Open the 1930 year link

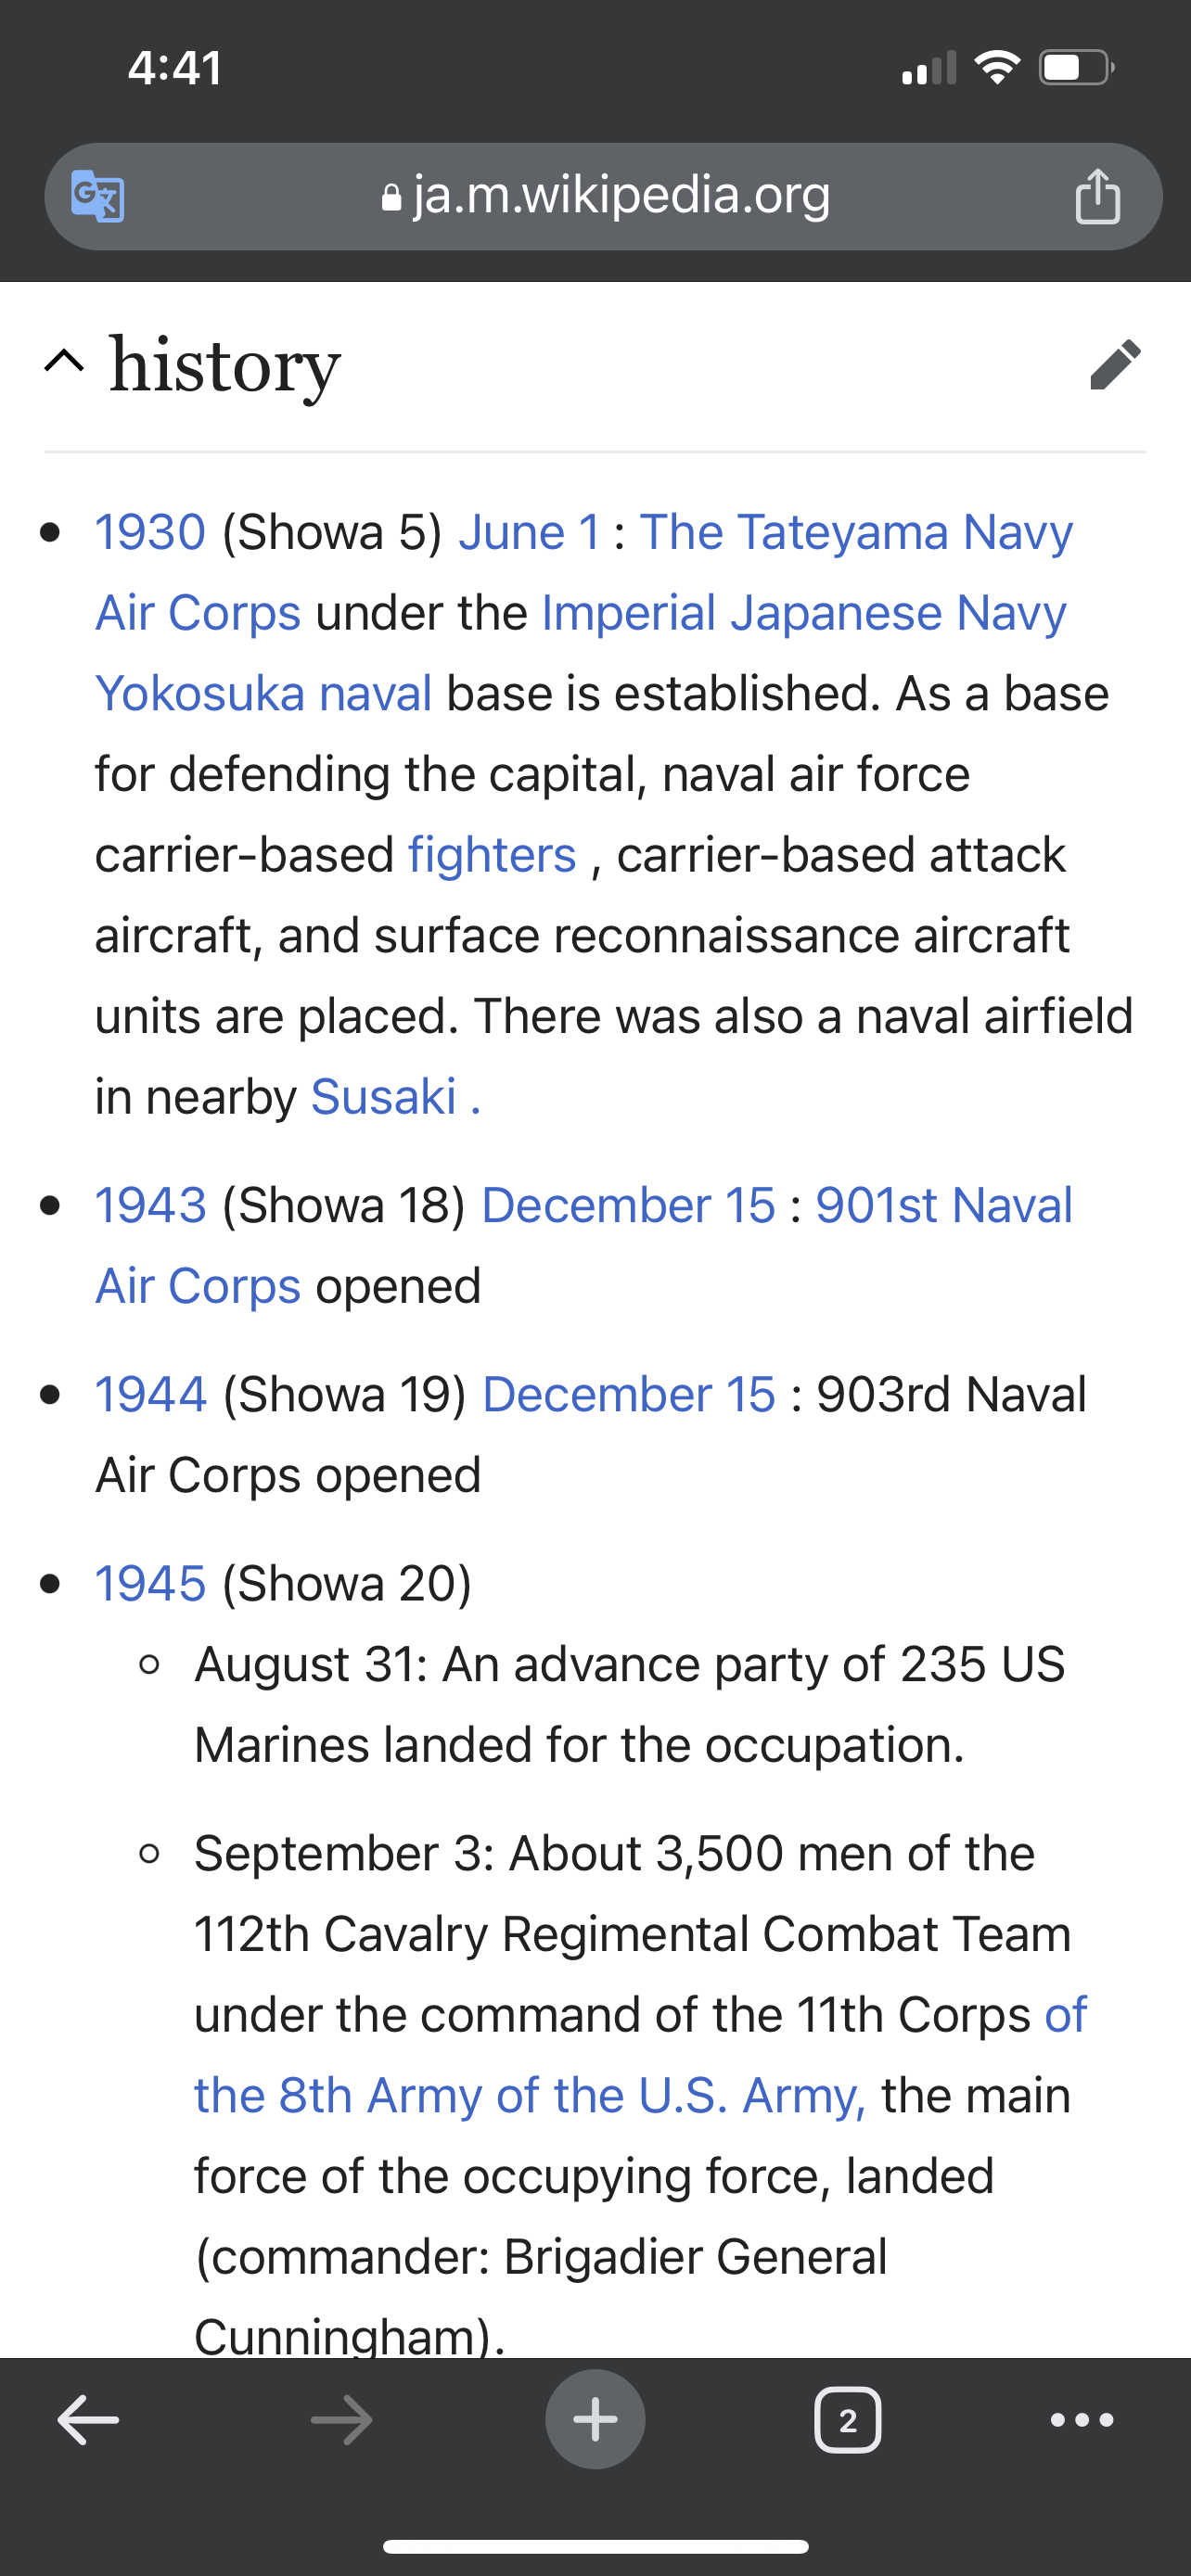150,532
